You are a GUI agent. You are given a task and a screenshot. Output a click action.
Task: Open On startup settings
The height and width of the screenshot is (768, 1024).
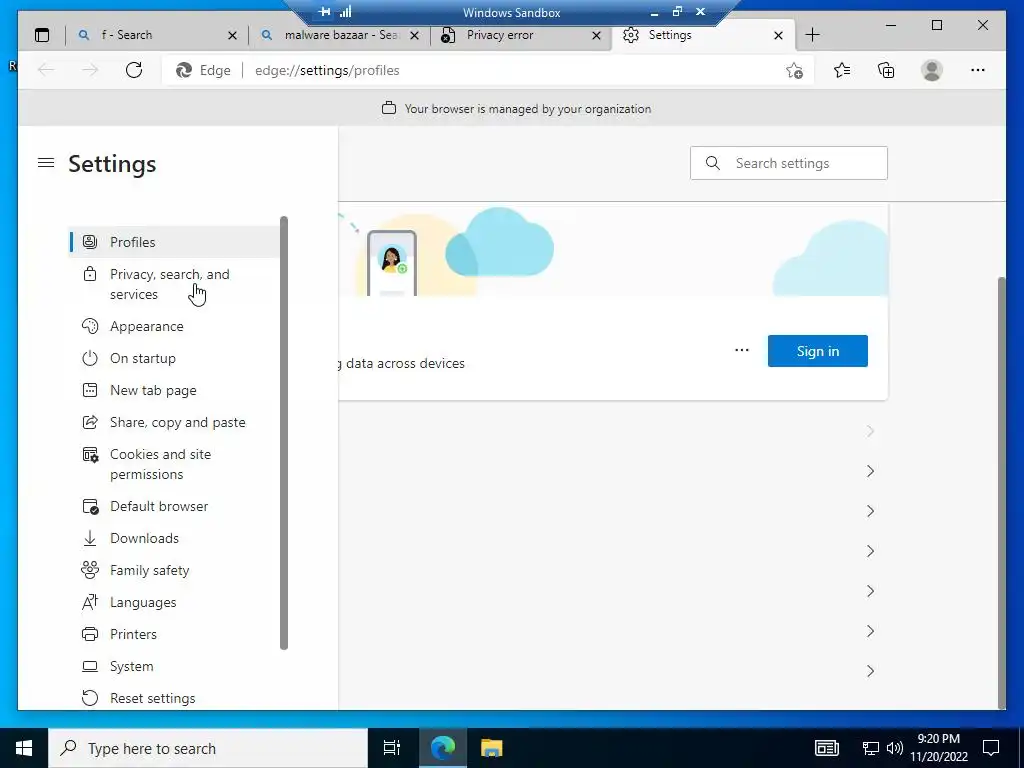[174, 358]
